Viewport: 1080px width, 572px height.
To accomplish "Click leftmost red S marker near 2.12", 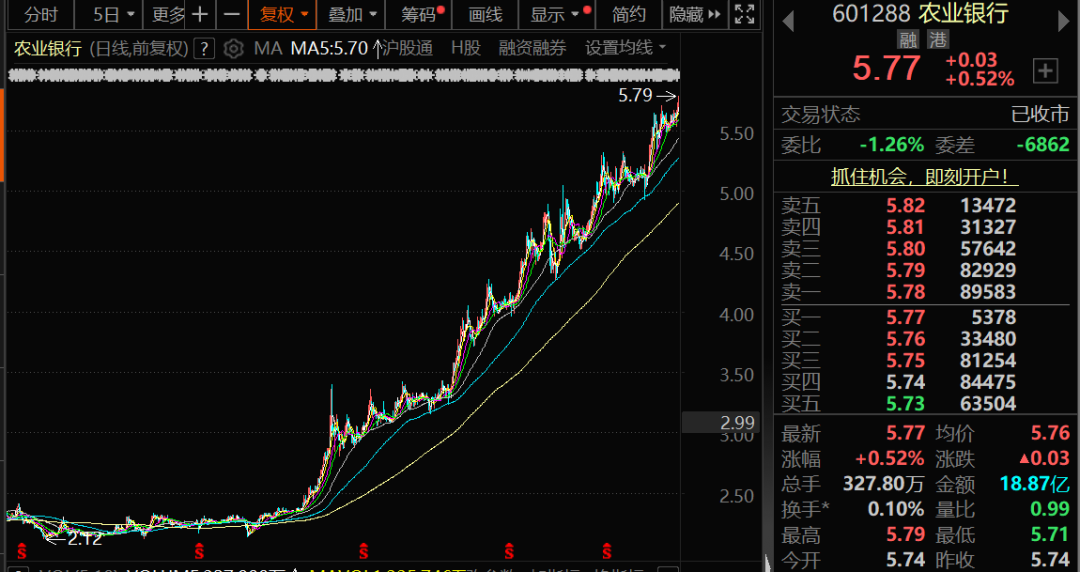I will pos(22,551).
